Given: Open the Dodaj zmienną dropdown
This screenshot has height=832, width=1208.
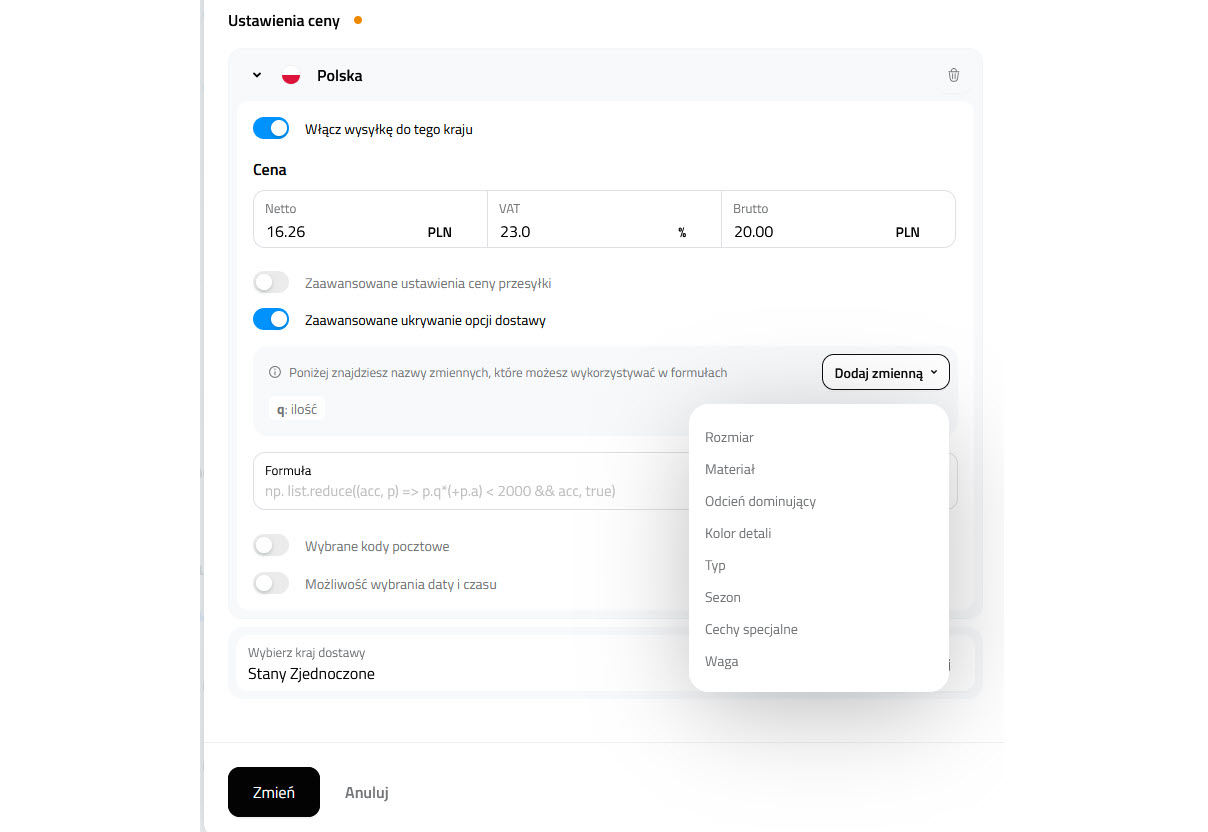Looking at the screenshot, I should tap(886, 372).
